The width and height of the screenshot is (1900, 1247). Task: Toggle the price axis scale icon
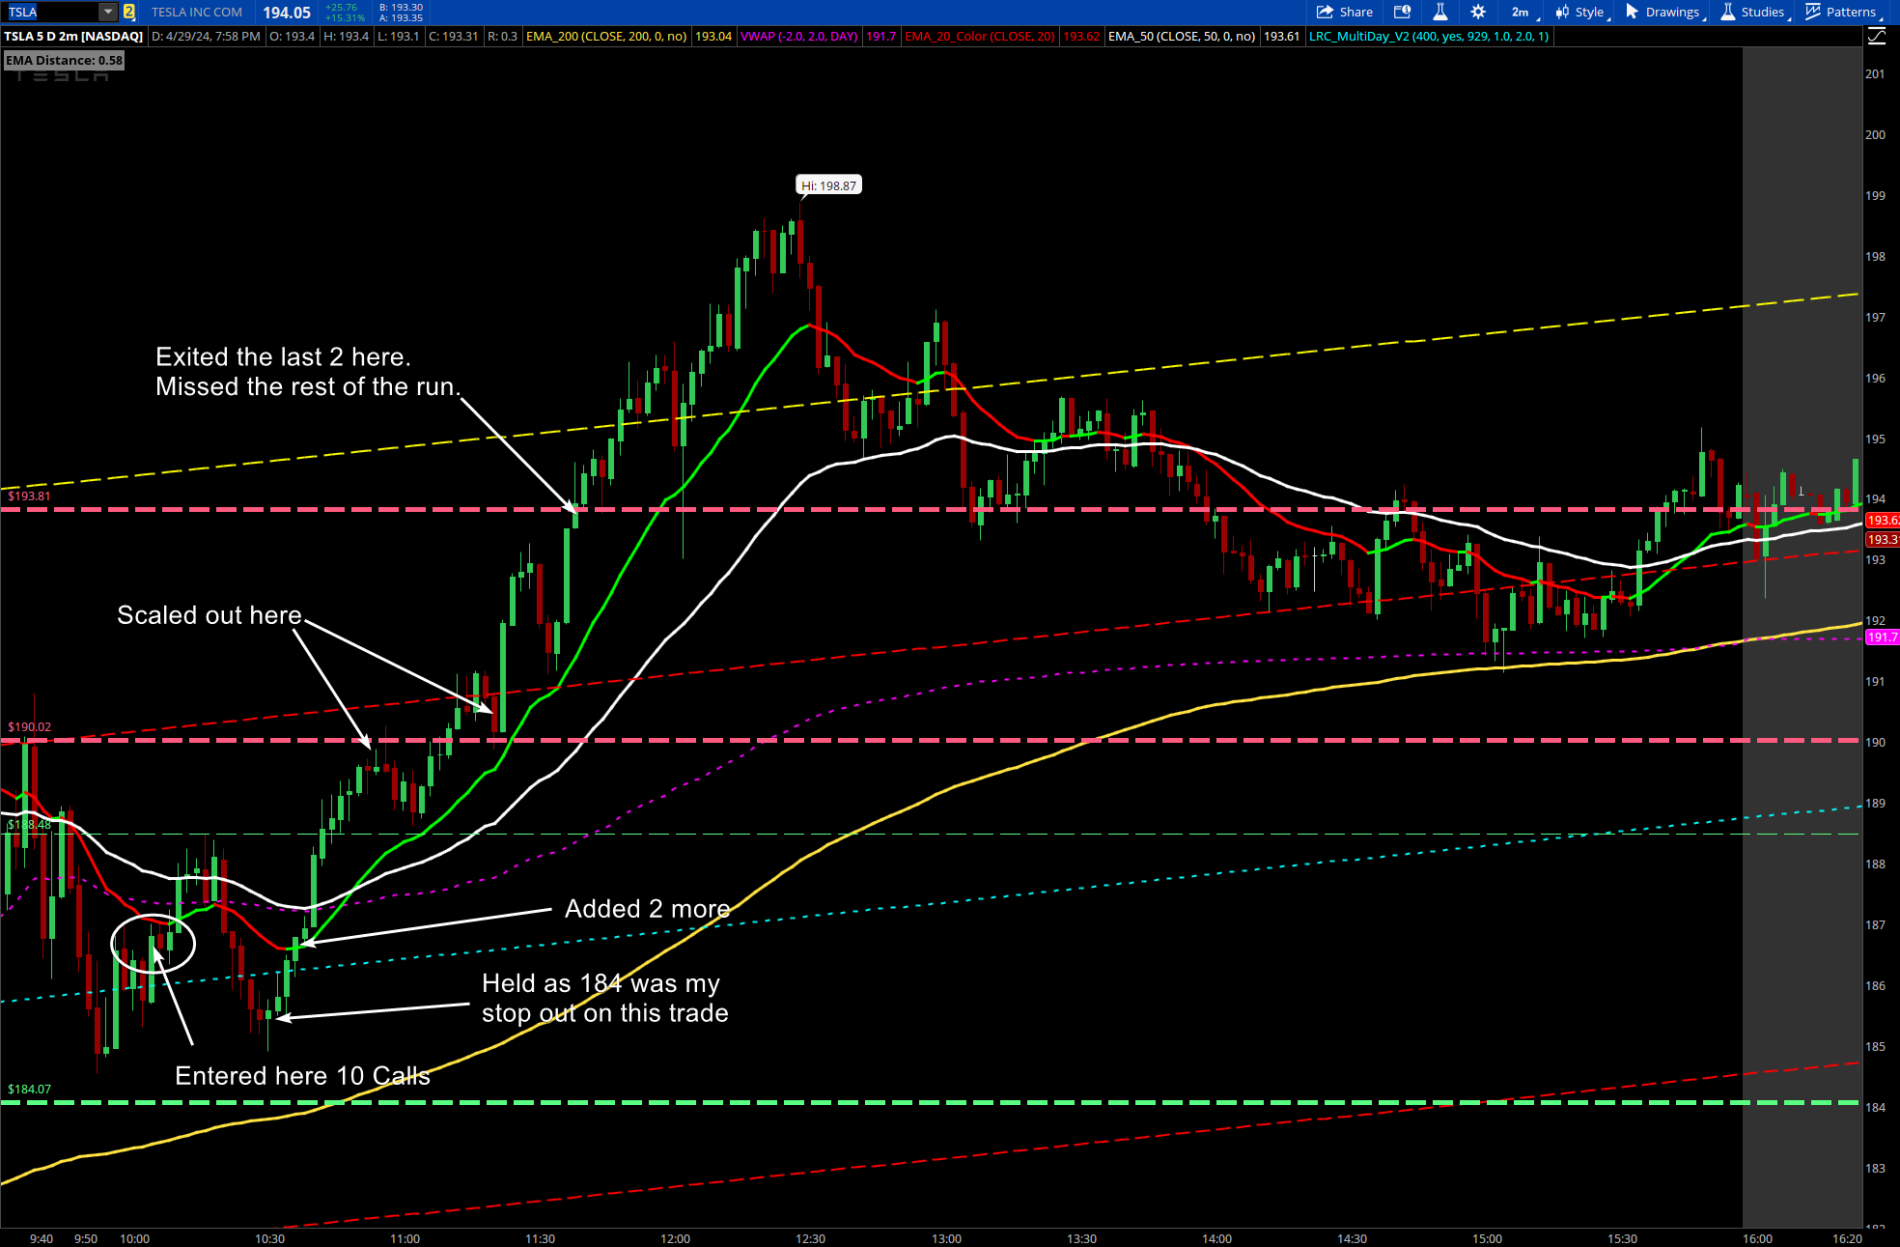(1876, 37)
